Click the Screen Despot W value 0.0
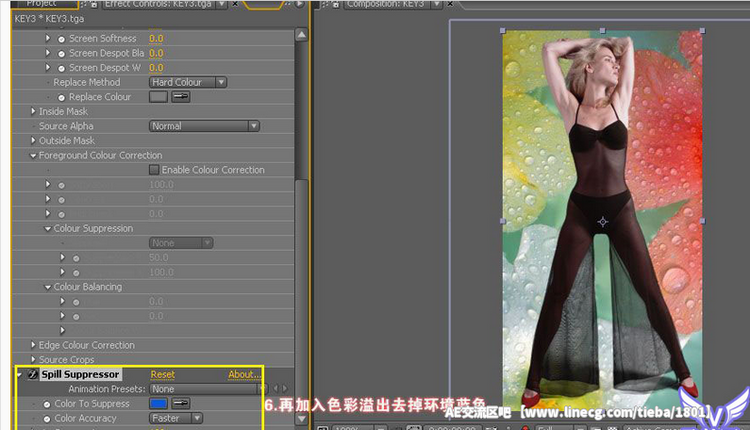Image resolution: width=750 pixels, height=430 pixels. (156, 67)
